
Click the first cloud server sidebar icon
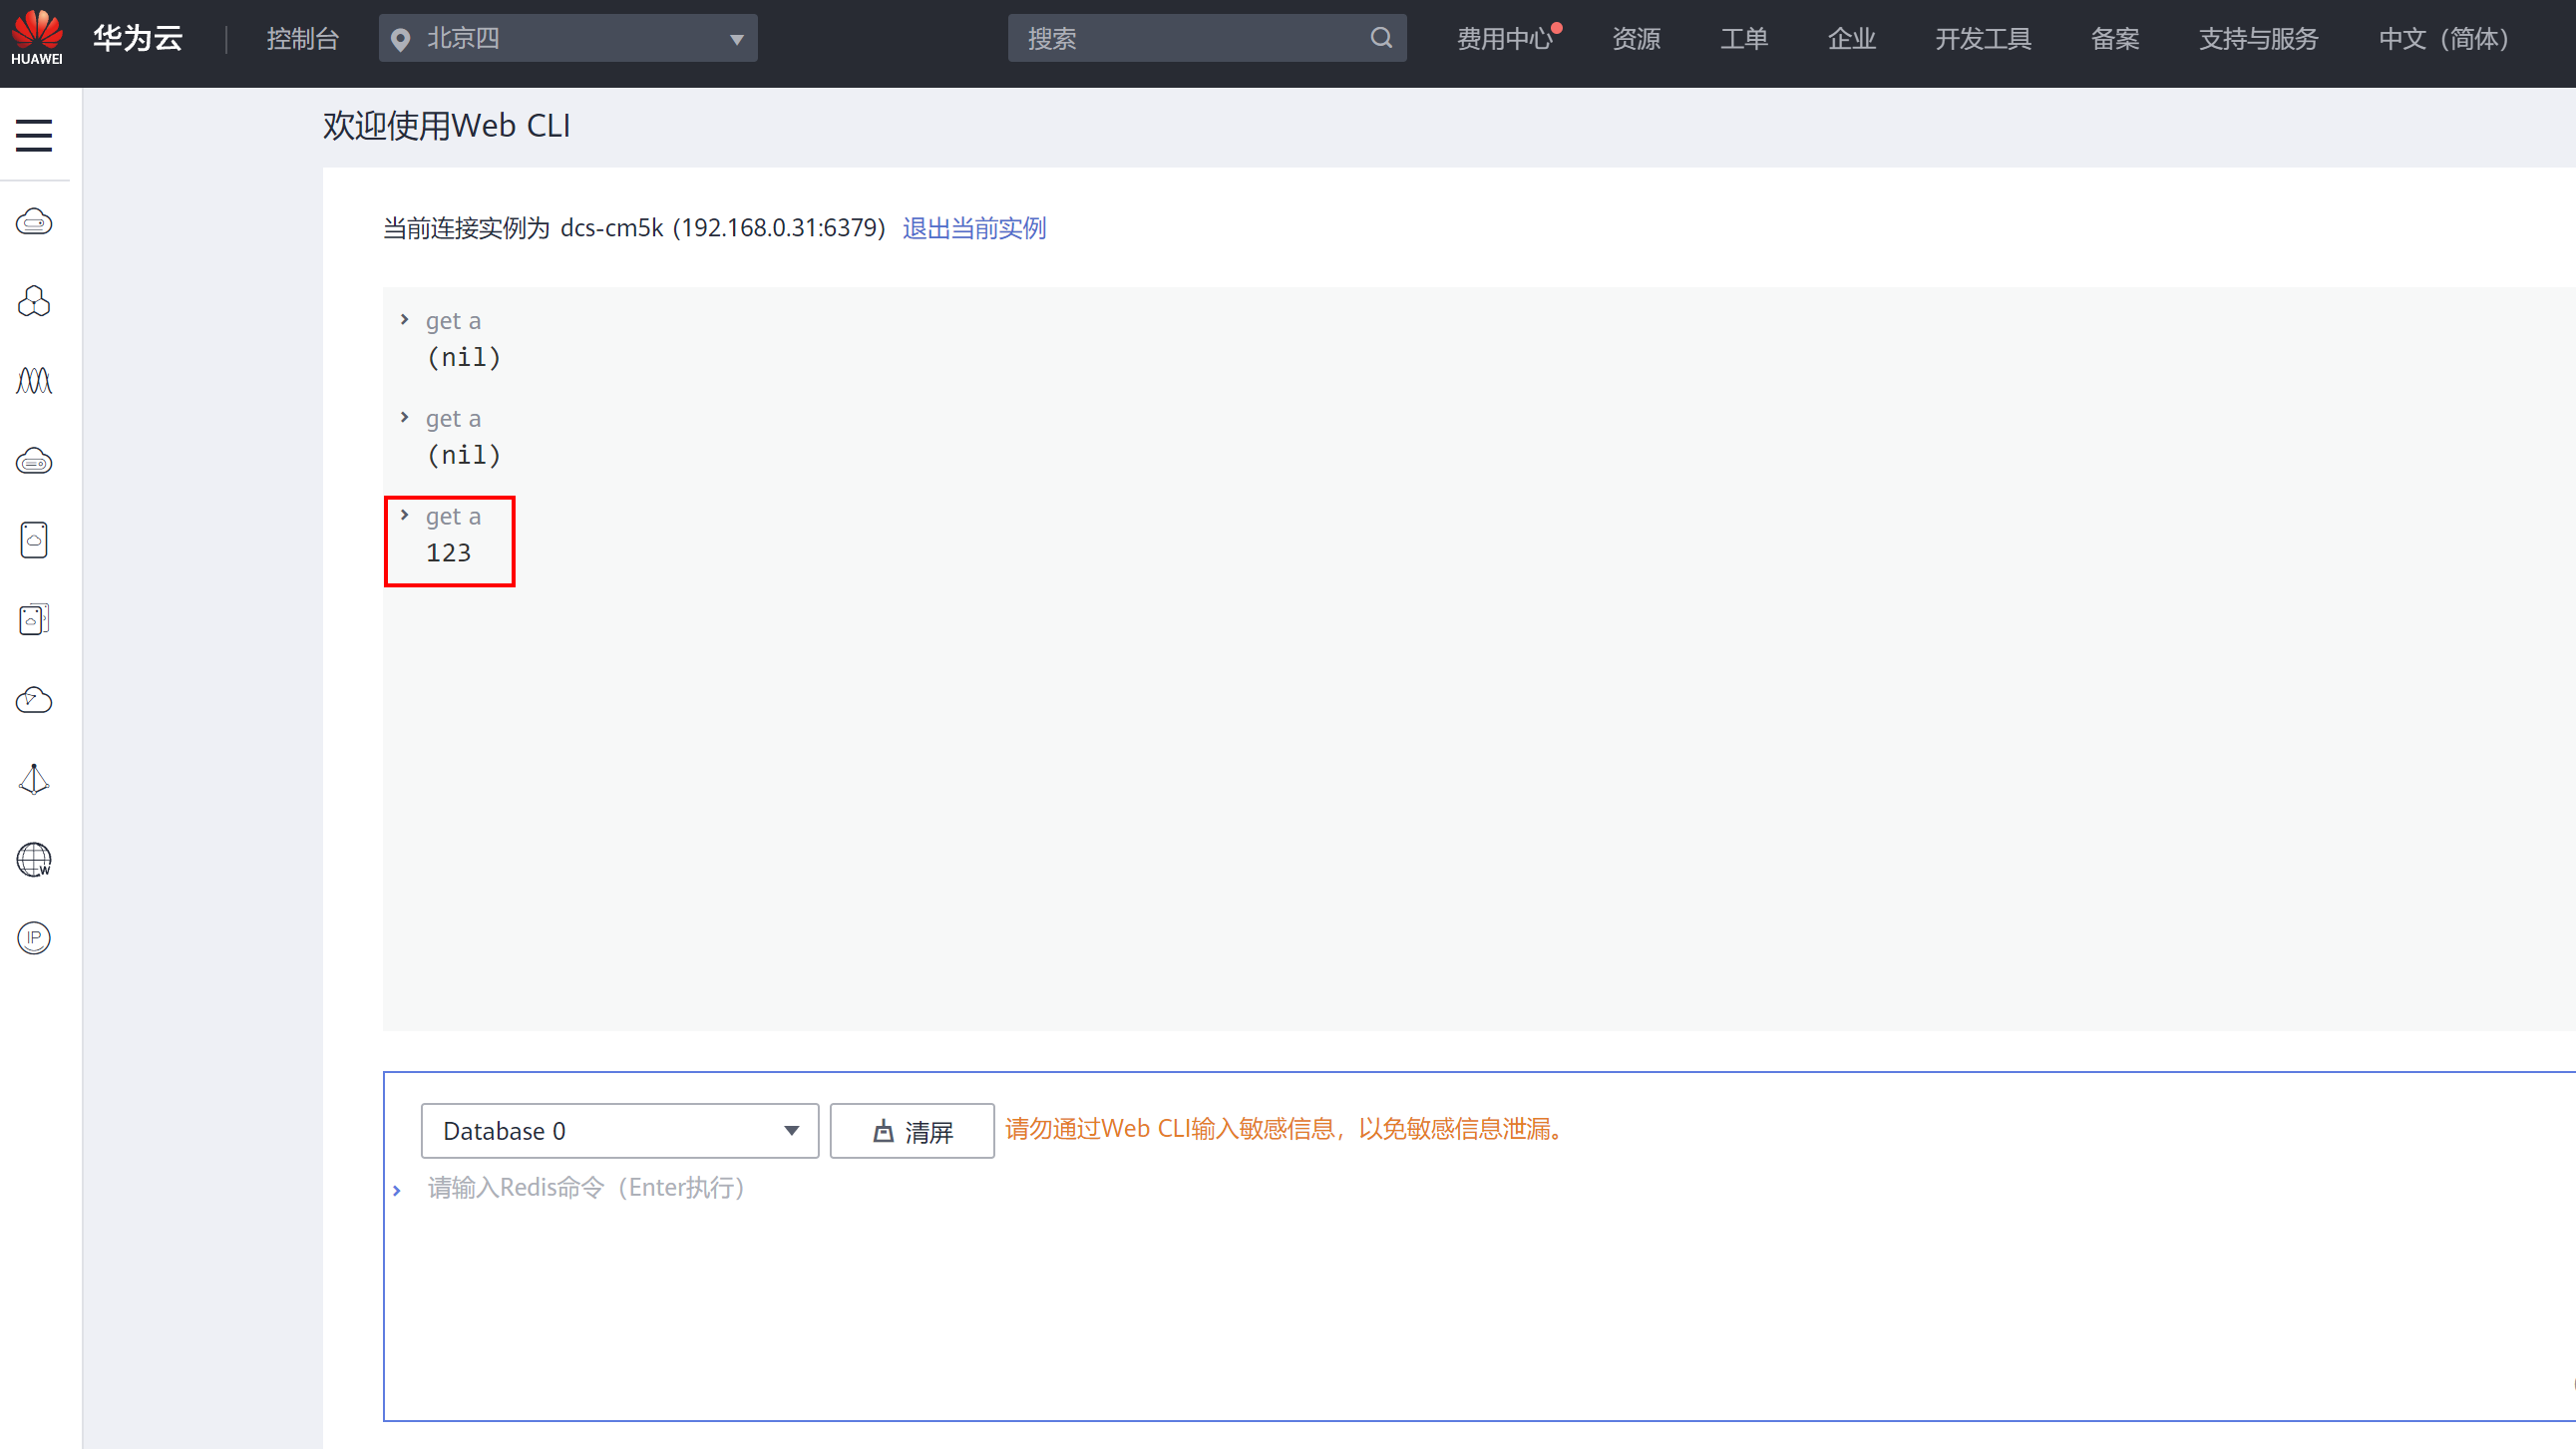[x=34, y=222]
